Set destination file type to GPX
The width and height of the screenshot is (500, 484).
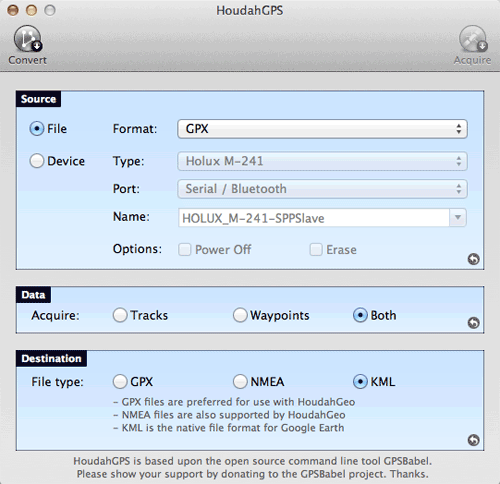[120, 381]
